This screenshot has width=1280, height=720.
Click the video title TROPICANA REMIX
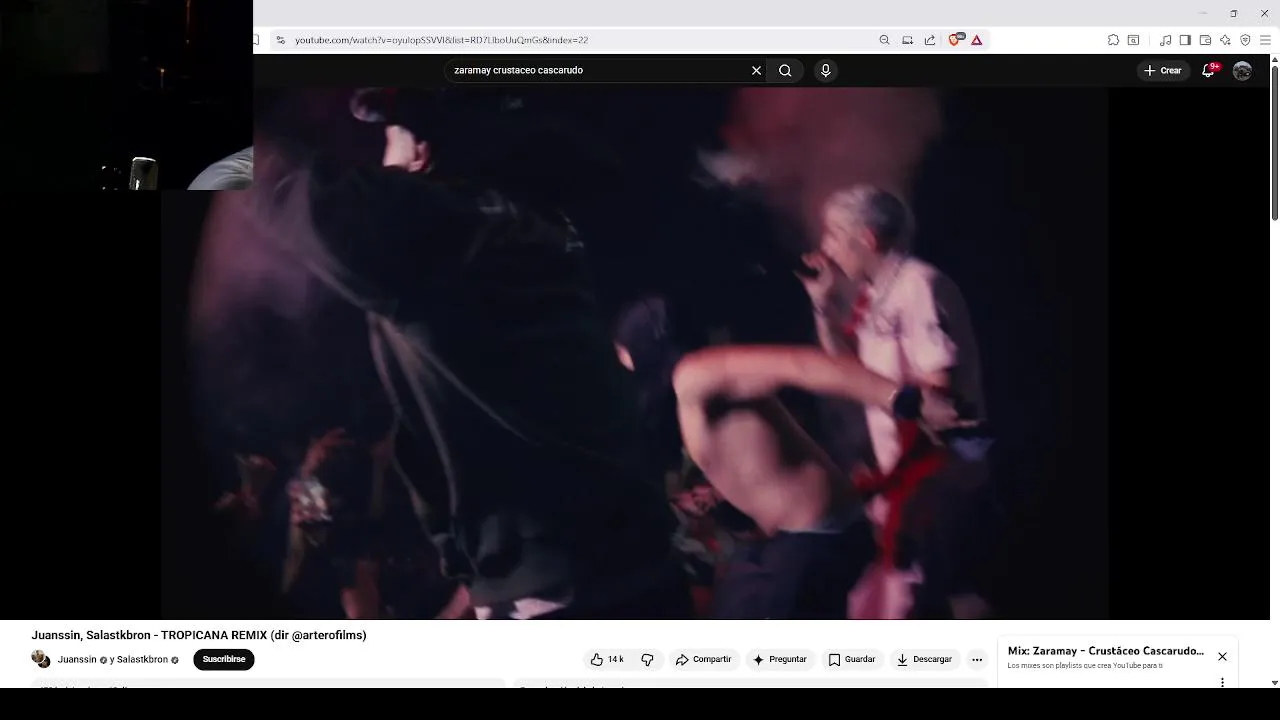point(199,635)
